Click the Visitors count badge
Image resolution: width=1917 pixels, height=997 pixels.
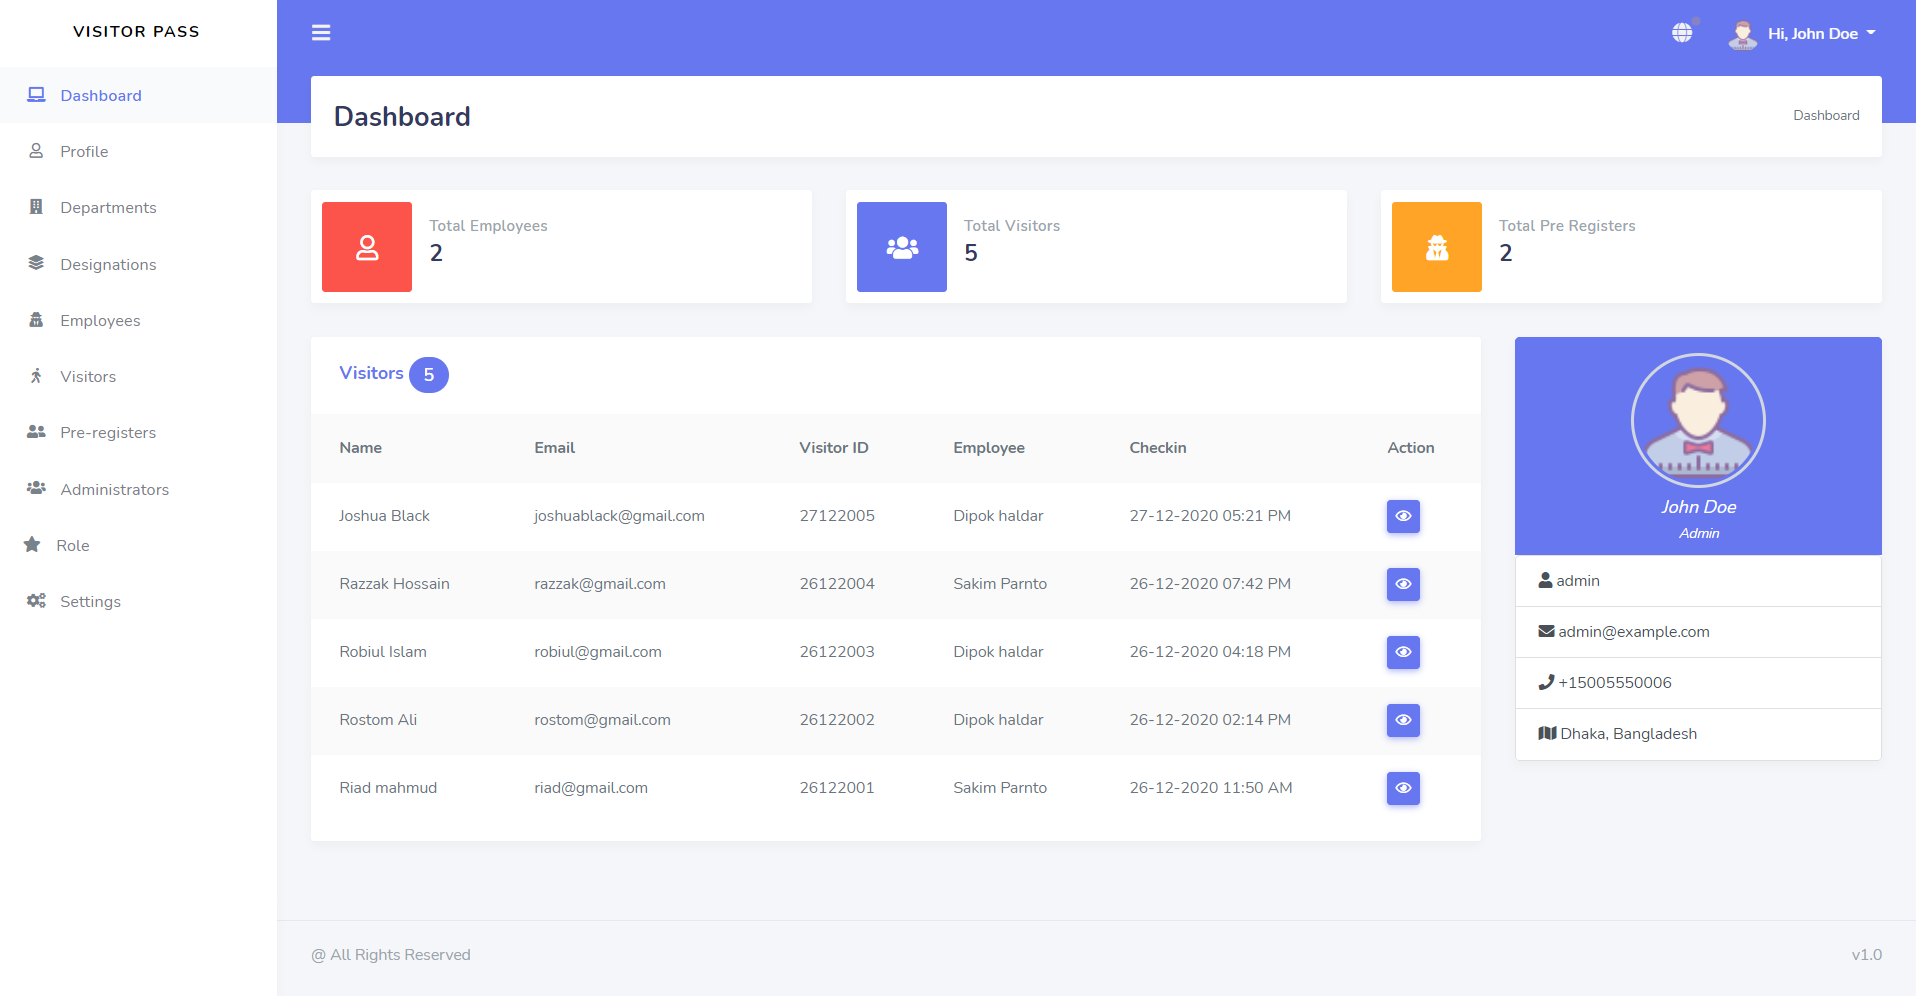pyautogui.click(x=429, y=374)
